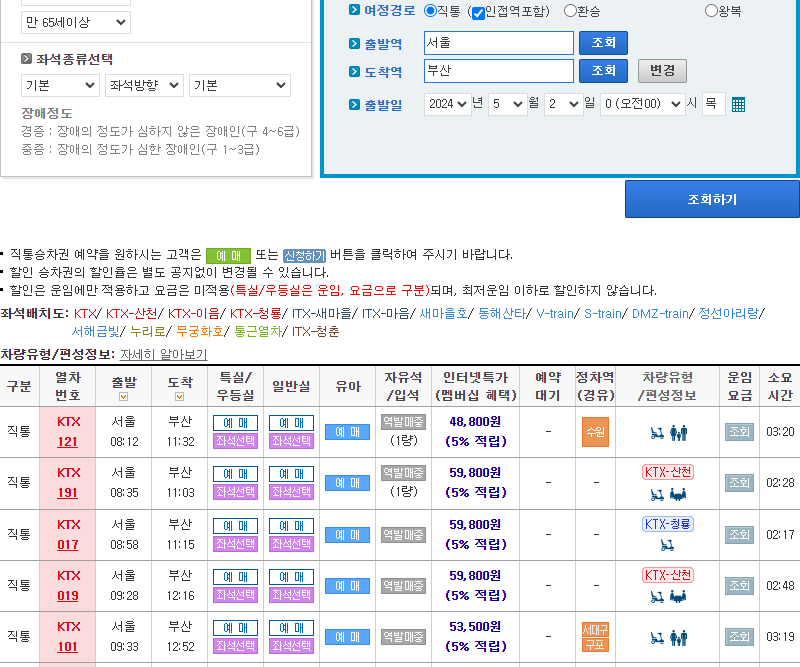Click 수원 stop badge for KTX 121
The width and height of the screenshot is (800, 667).
(595, 432)
